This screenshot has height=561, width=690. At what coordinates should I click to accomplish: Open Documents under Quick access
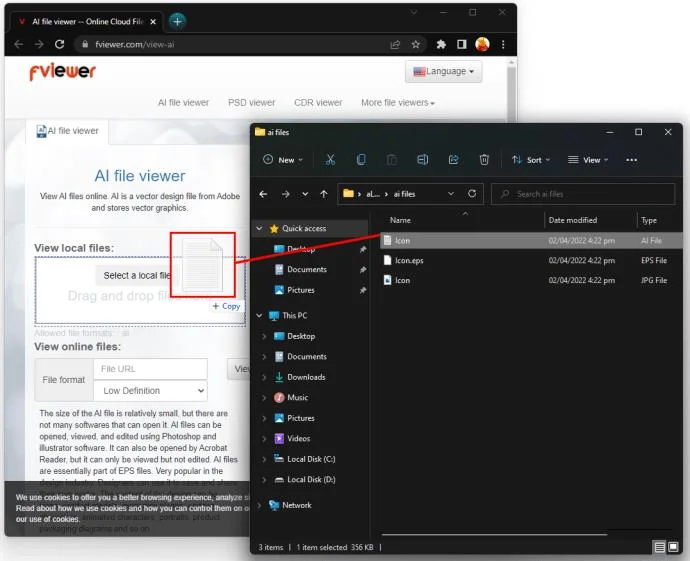[x=307, y=270]
